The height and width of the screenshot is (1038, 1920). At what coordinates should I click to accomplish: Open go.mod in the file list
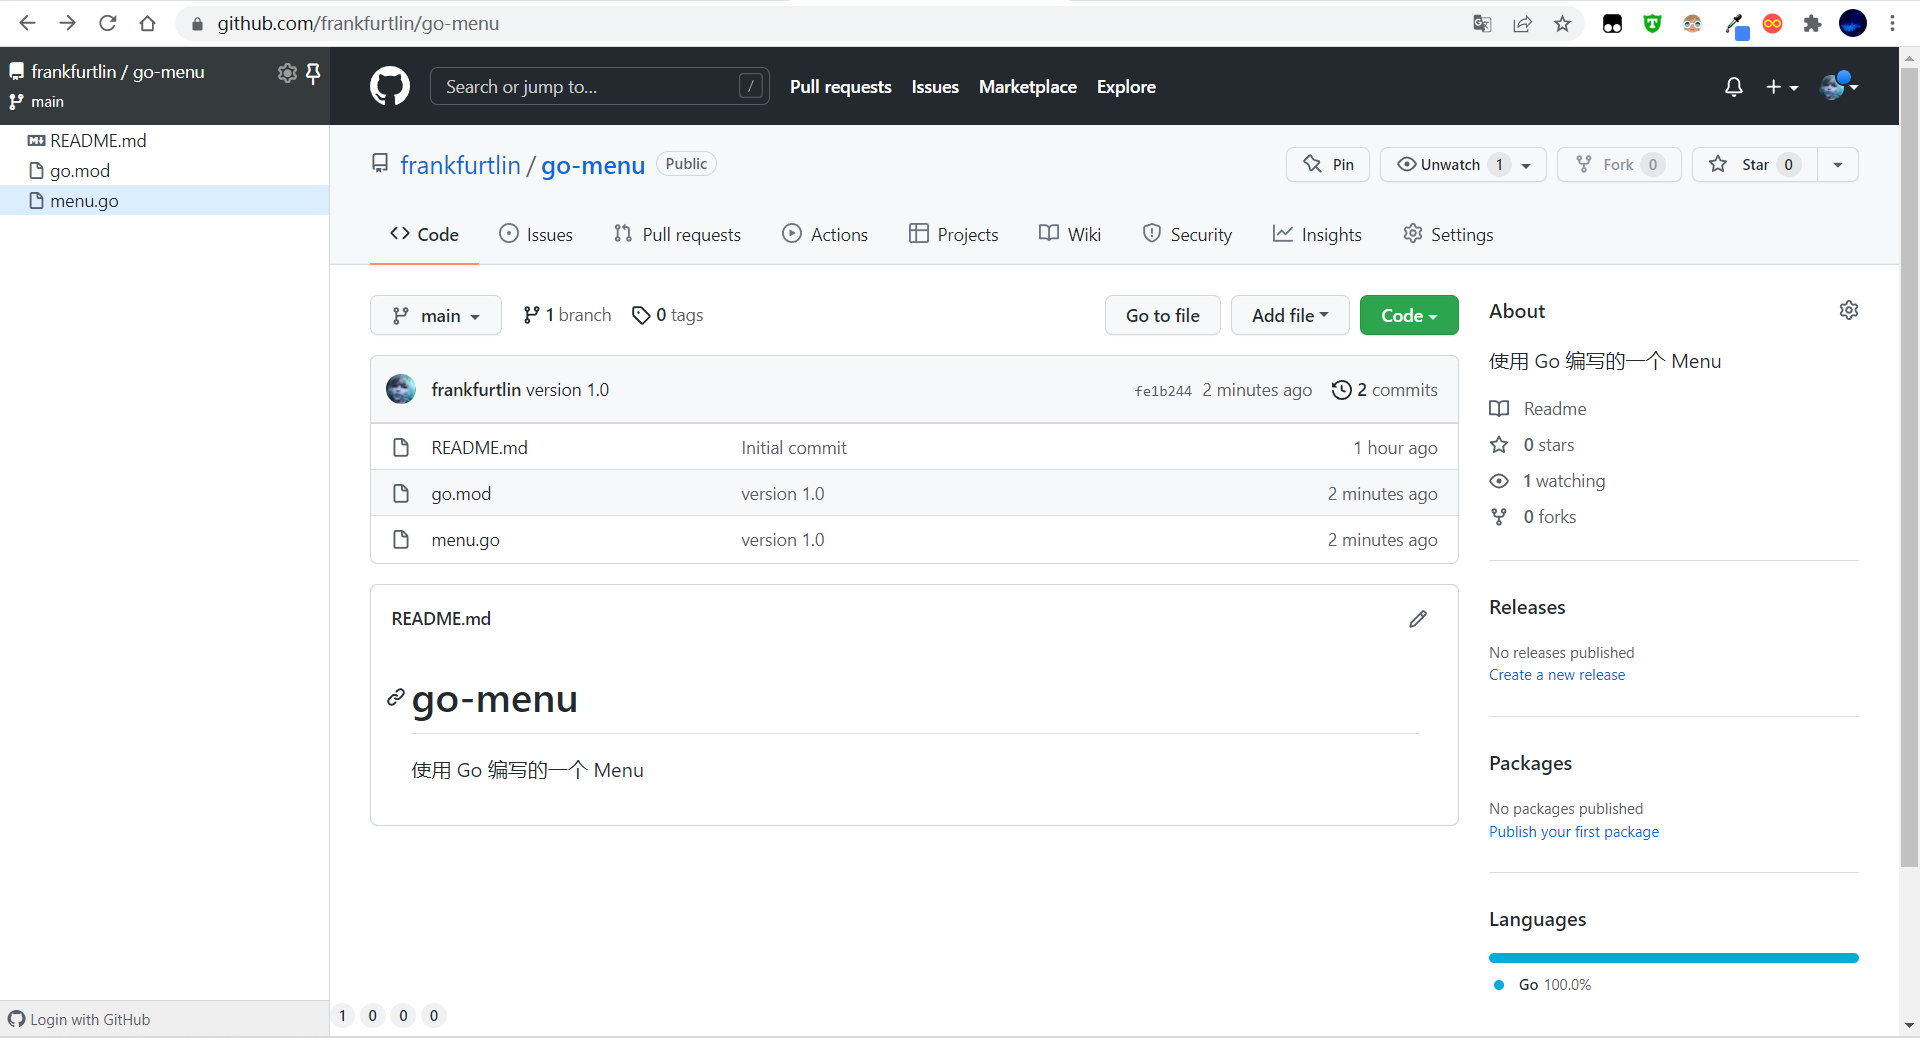[461, 494]
